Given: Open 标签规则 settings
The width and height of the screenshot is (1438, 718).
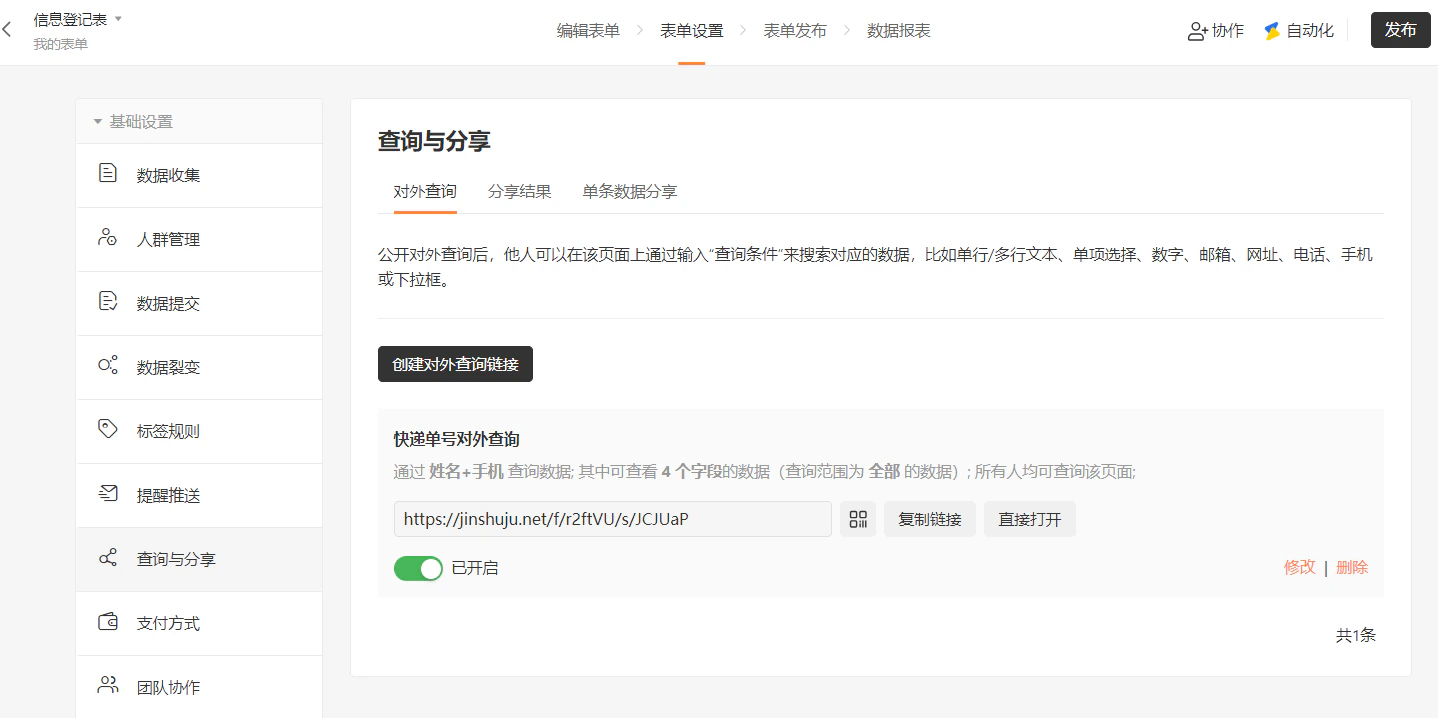Looking at the screenshot, I should 199,431.
